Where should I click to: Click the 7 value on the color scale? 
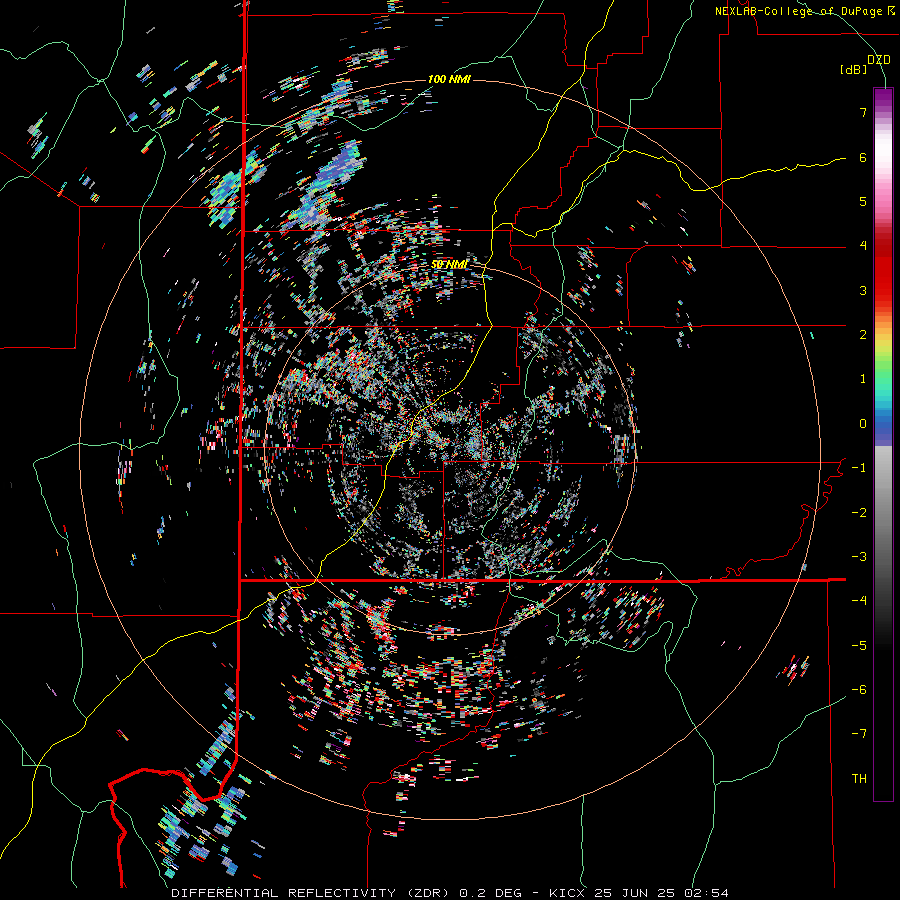[x=863, y=112]
